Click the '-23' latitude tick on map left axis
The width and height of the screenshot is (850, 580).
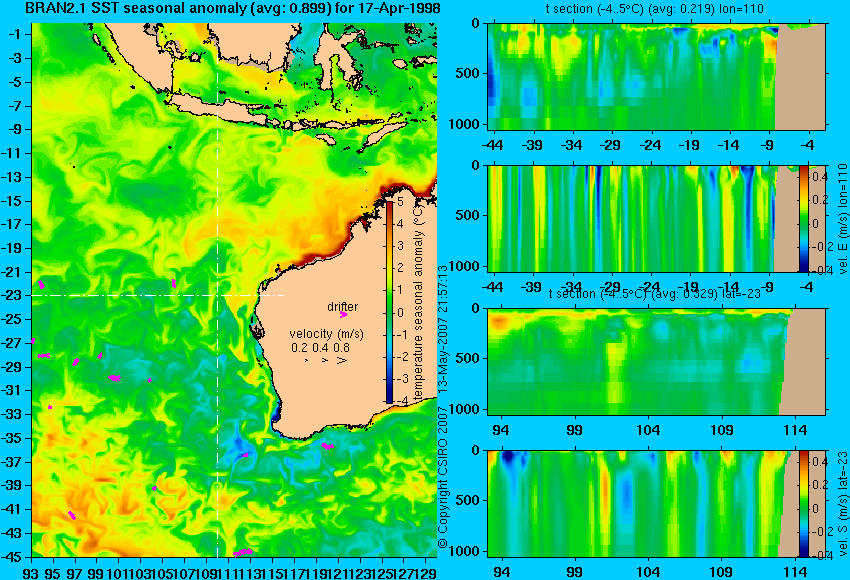click(x=13, y=295)
